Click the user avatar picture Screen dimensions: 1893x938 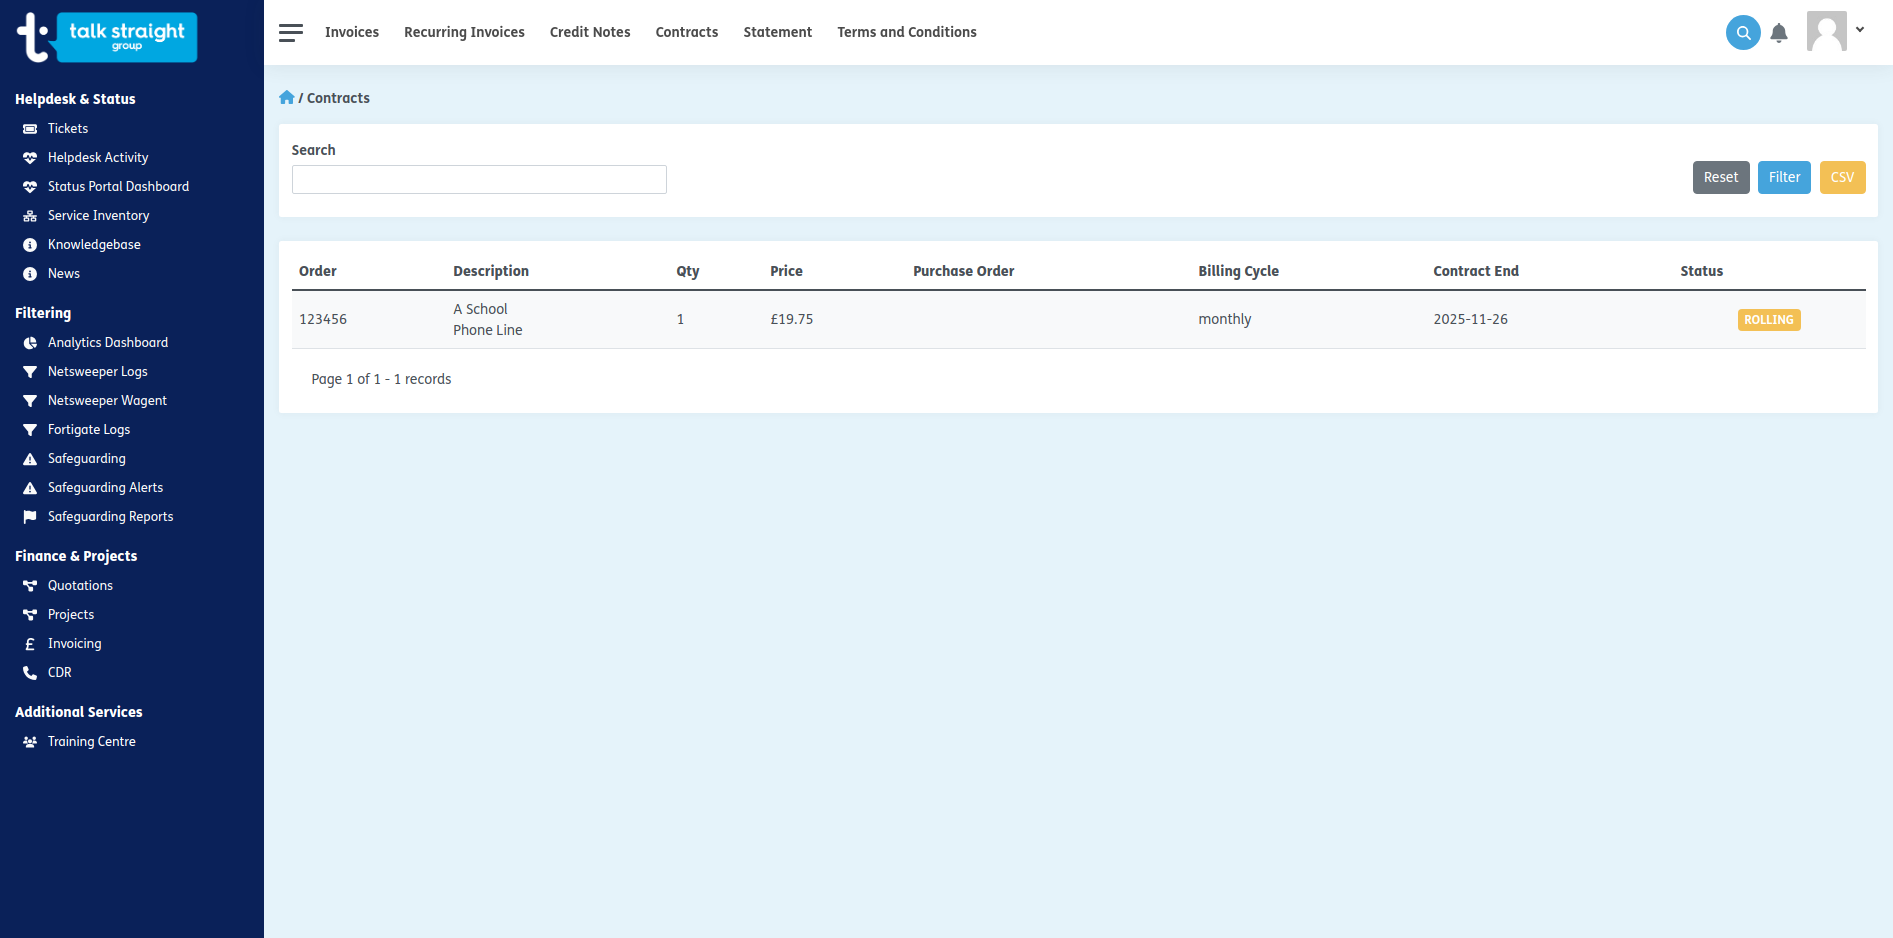[x=1827, y=31]
